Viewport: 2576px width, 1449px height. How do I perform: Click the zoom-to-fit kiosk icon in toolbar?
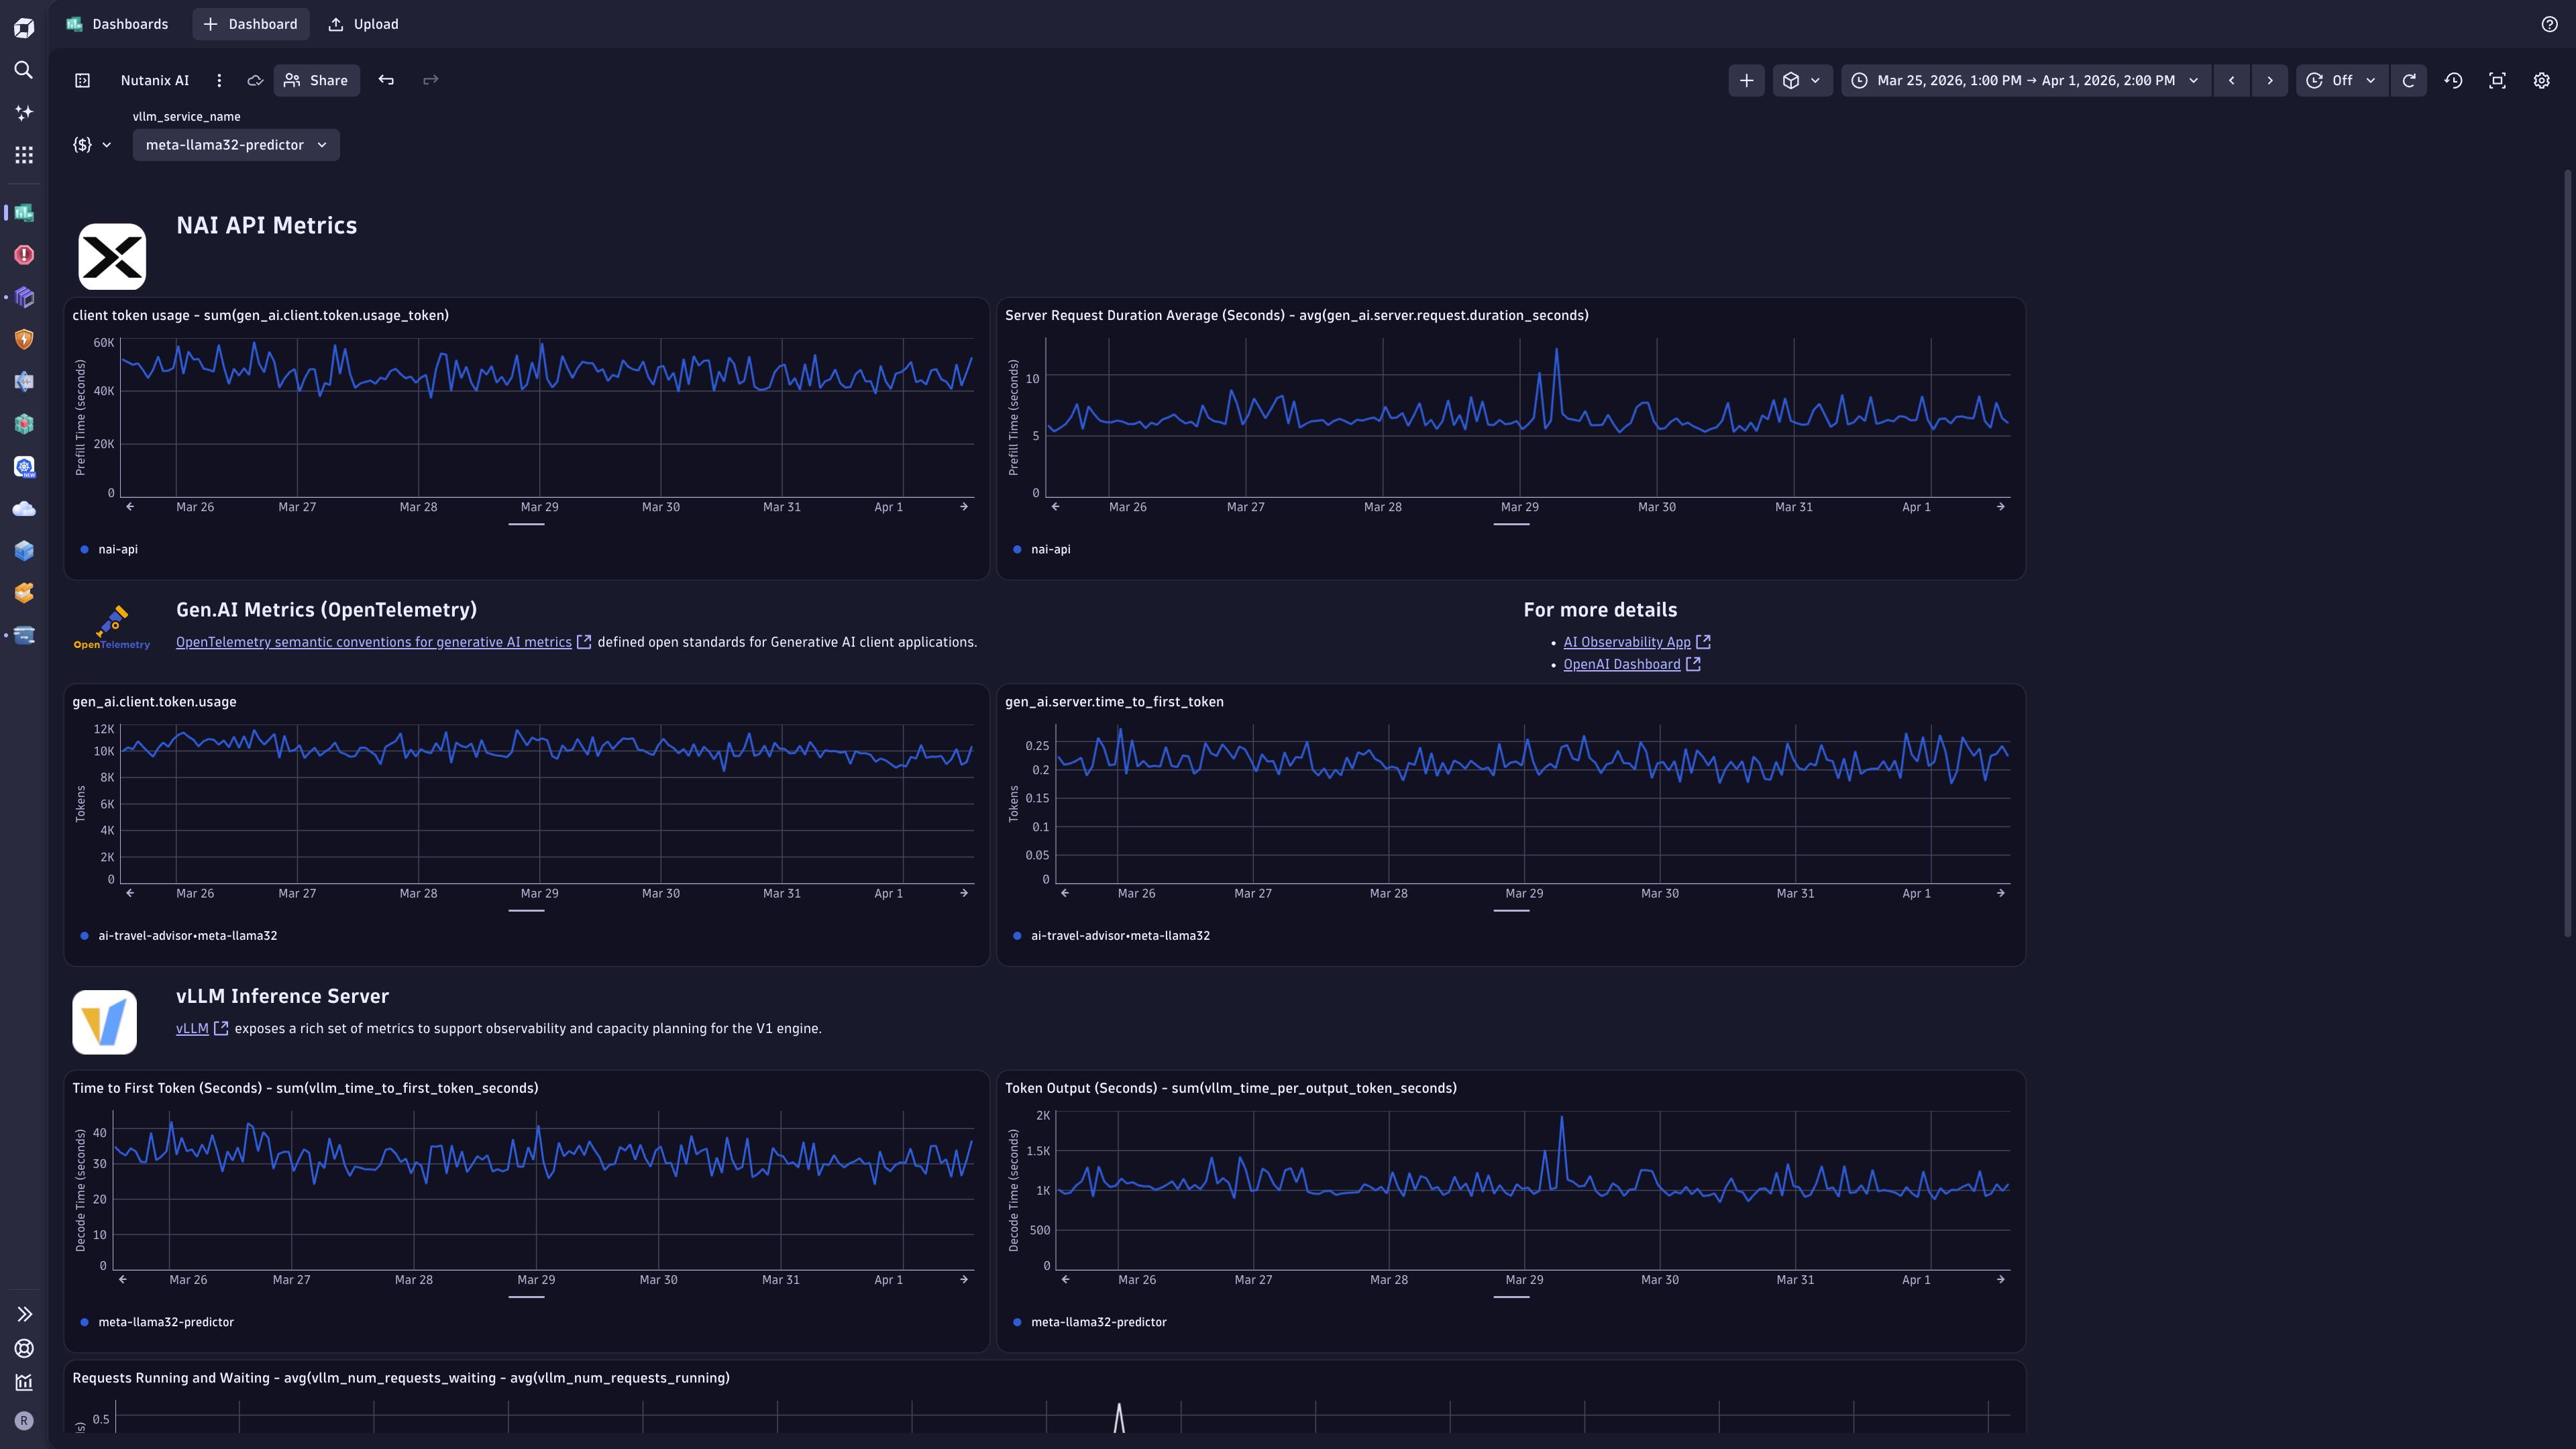point(2497,80)
